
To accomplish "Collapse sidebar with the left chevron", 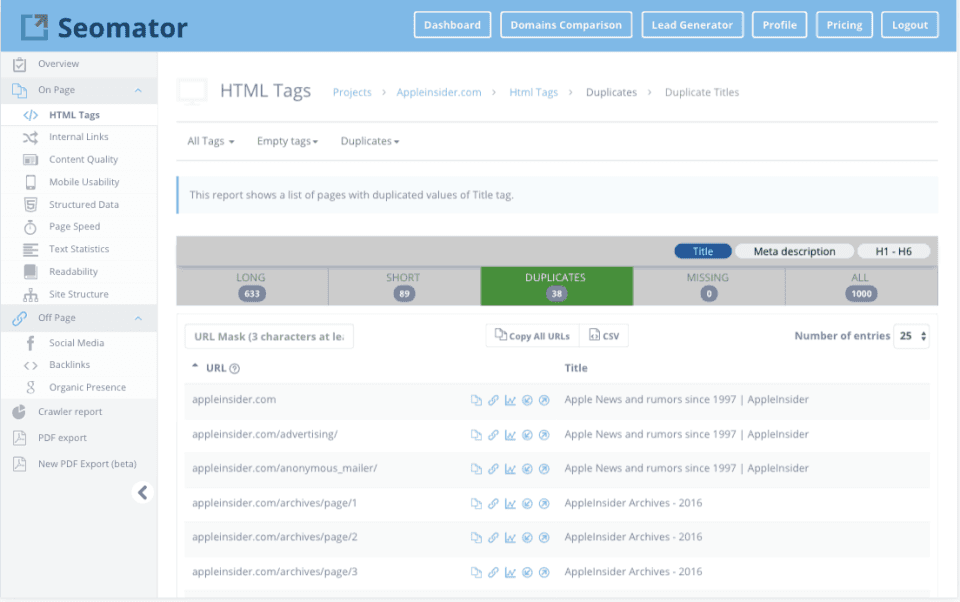I will click(x=142, y=492).
